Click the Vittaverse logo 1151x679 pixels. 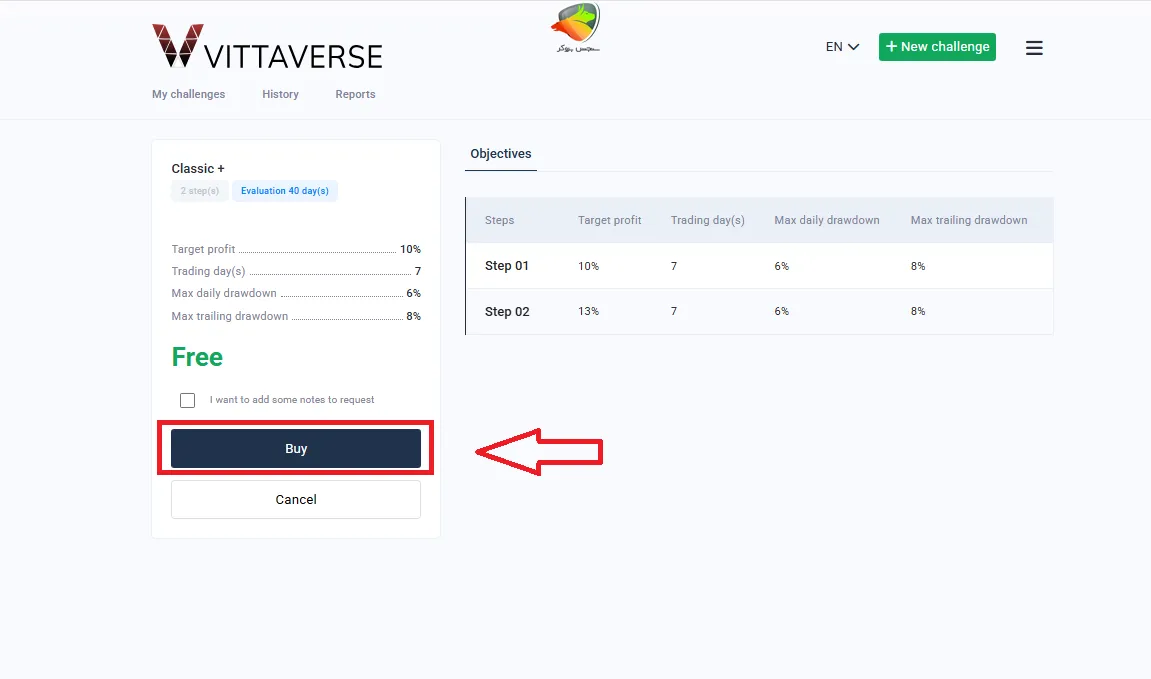pos(266,47)
